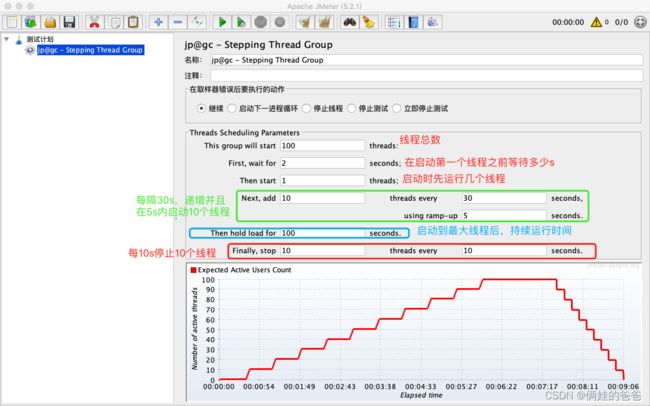This screenshot has height=406, width=650.
Task: Click the 名称 name input field
Action: coord(426,60)
